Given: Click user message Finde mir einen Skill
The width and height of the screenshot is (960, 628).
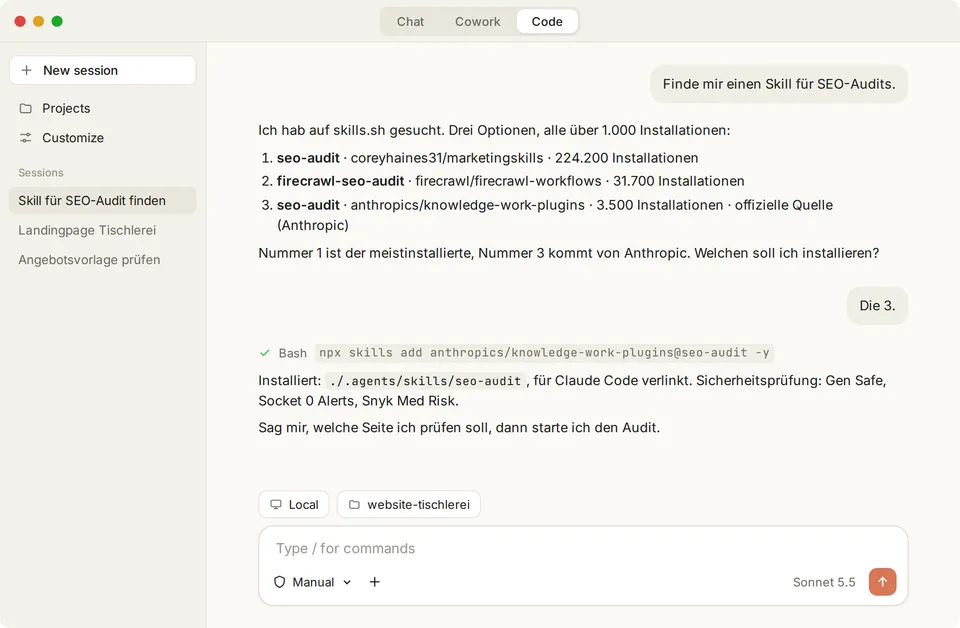Looking at the screenshot, I should (779, 84).
